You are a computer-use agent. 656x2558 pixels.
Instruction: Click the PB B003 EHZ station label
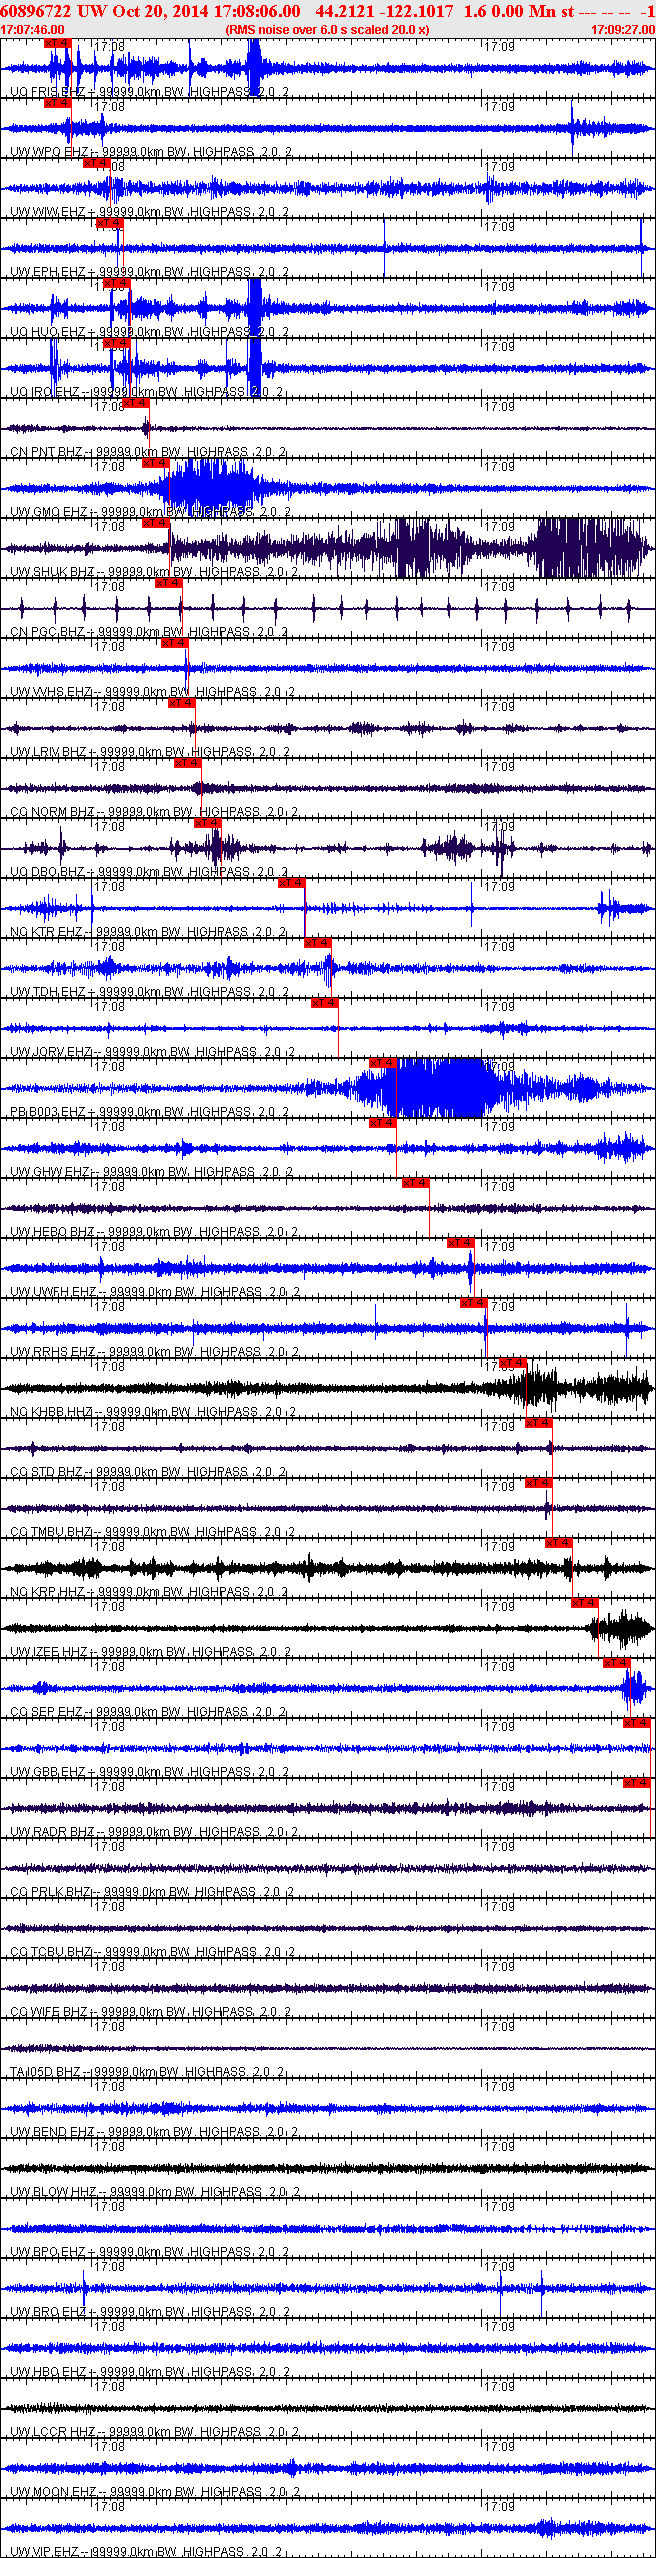(47, 1112)
